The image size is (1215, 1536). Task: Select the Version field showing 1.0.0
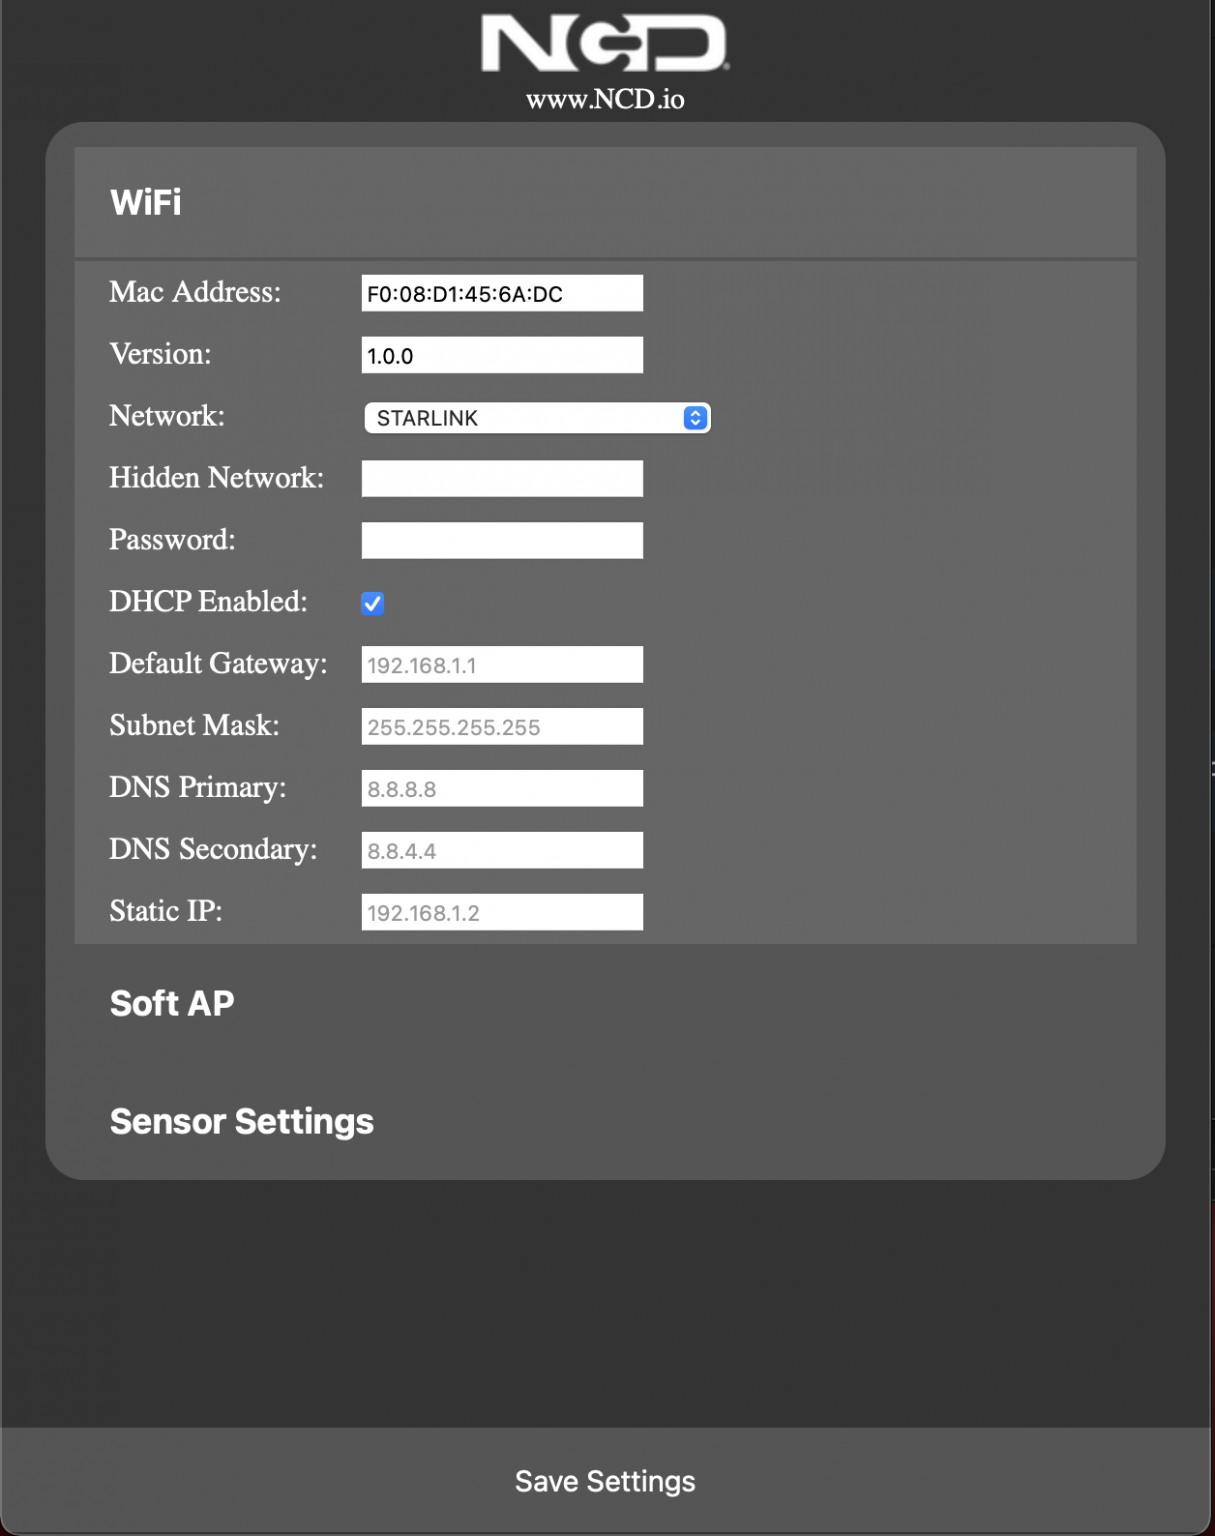[x=501, y=354]
